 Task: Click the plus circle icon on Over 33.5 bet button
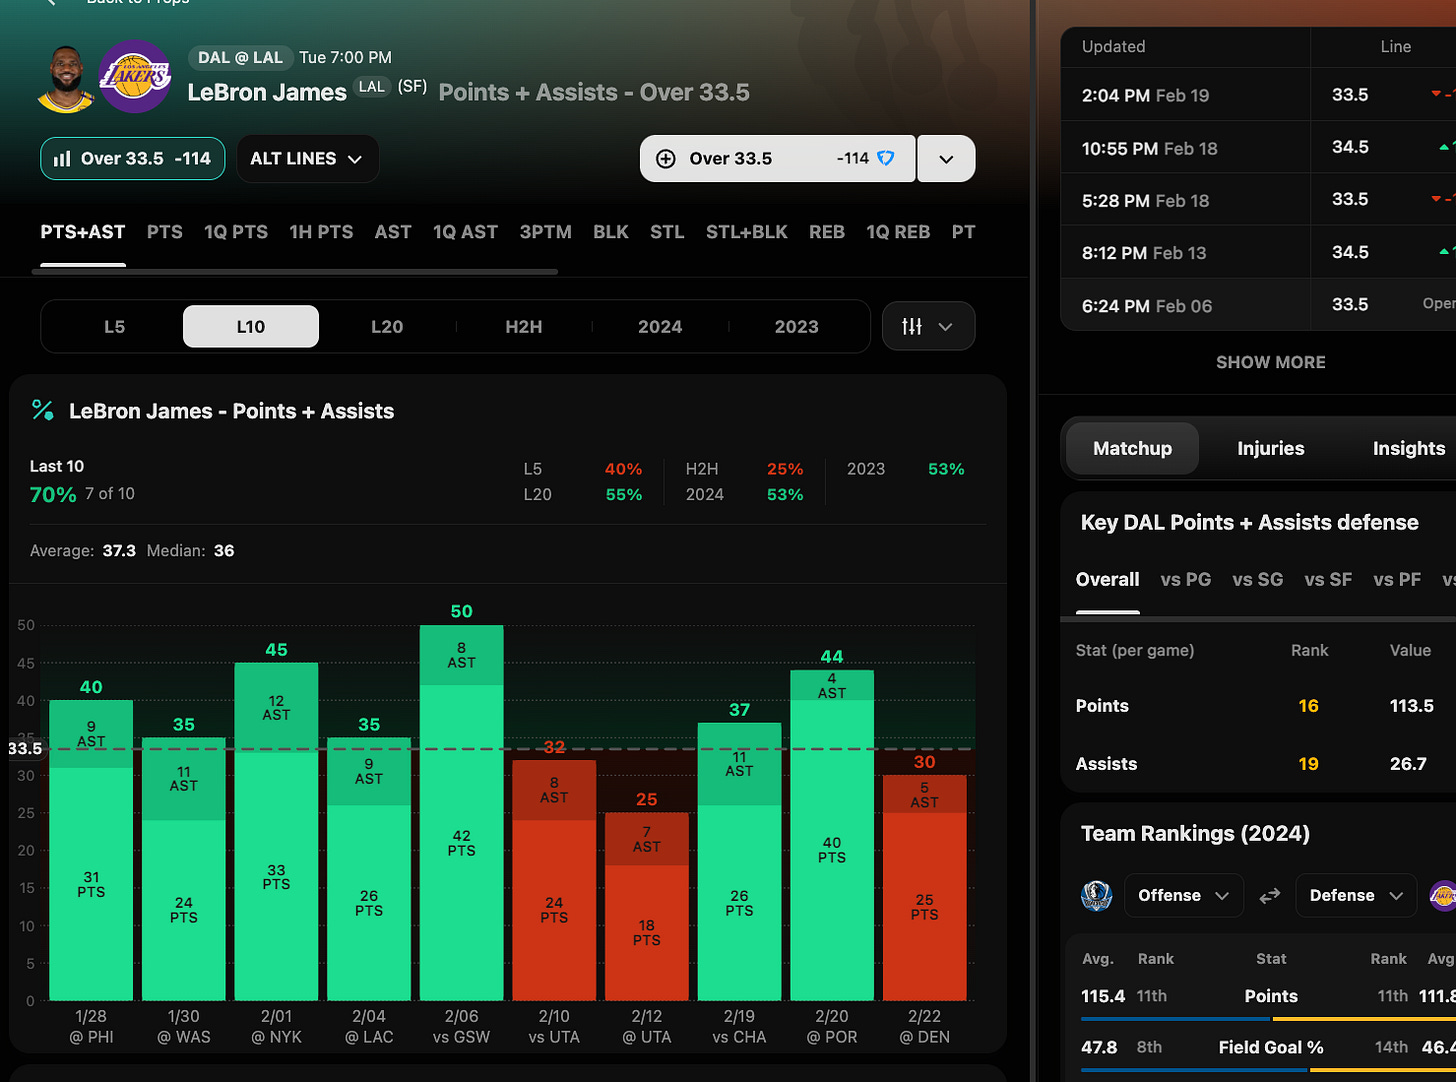point(665,159)
